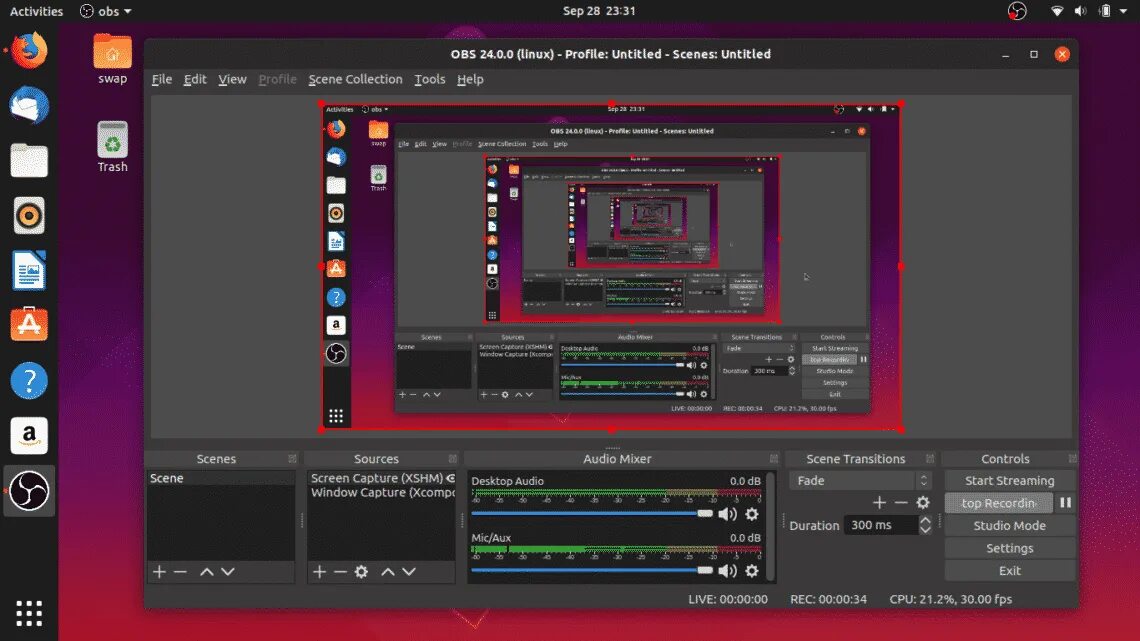Click the Exit button
This screenshot has width=1140, height=641.
1009,571
